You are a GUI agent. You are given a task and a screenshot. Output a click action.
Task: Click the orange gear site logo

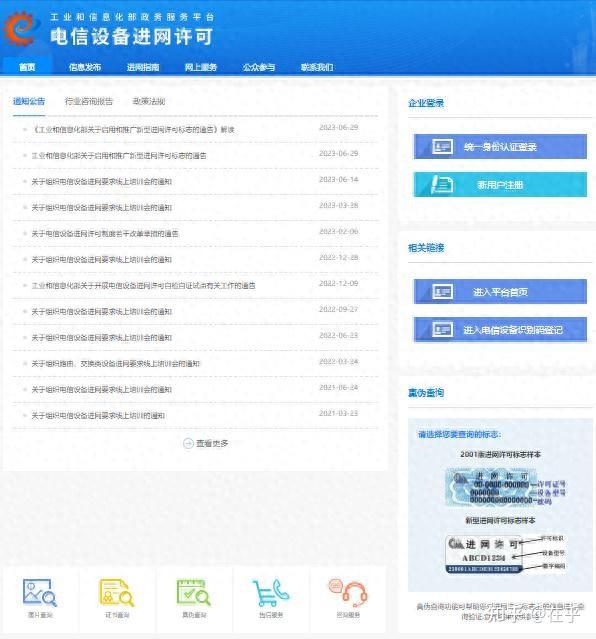[19, 29]
